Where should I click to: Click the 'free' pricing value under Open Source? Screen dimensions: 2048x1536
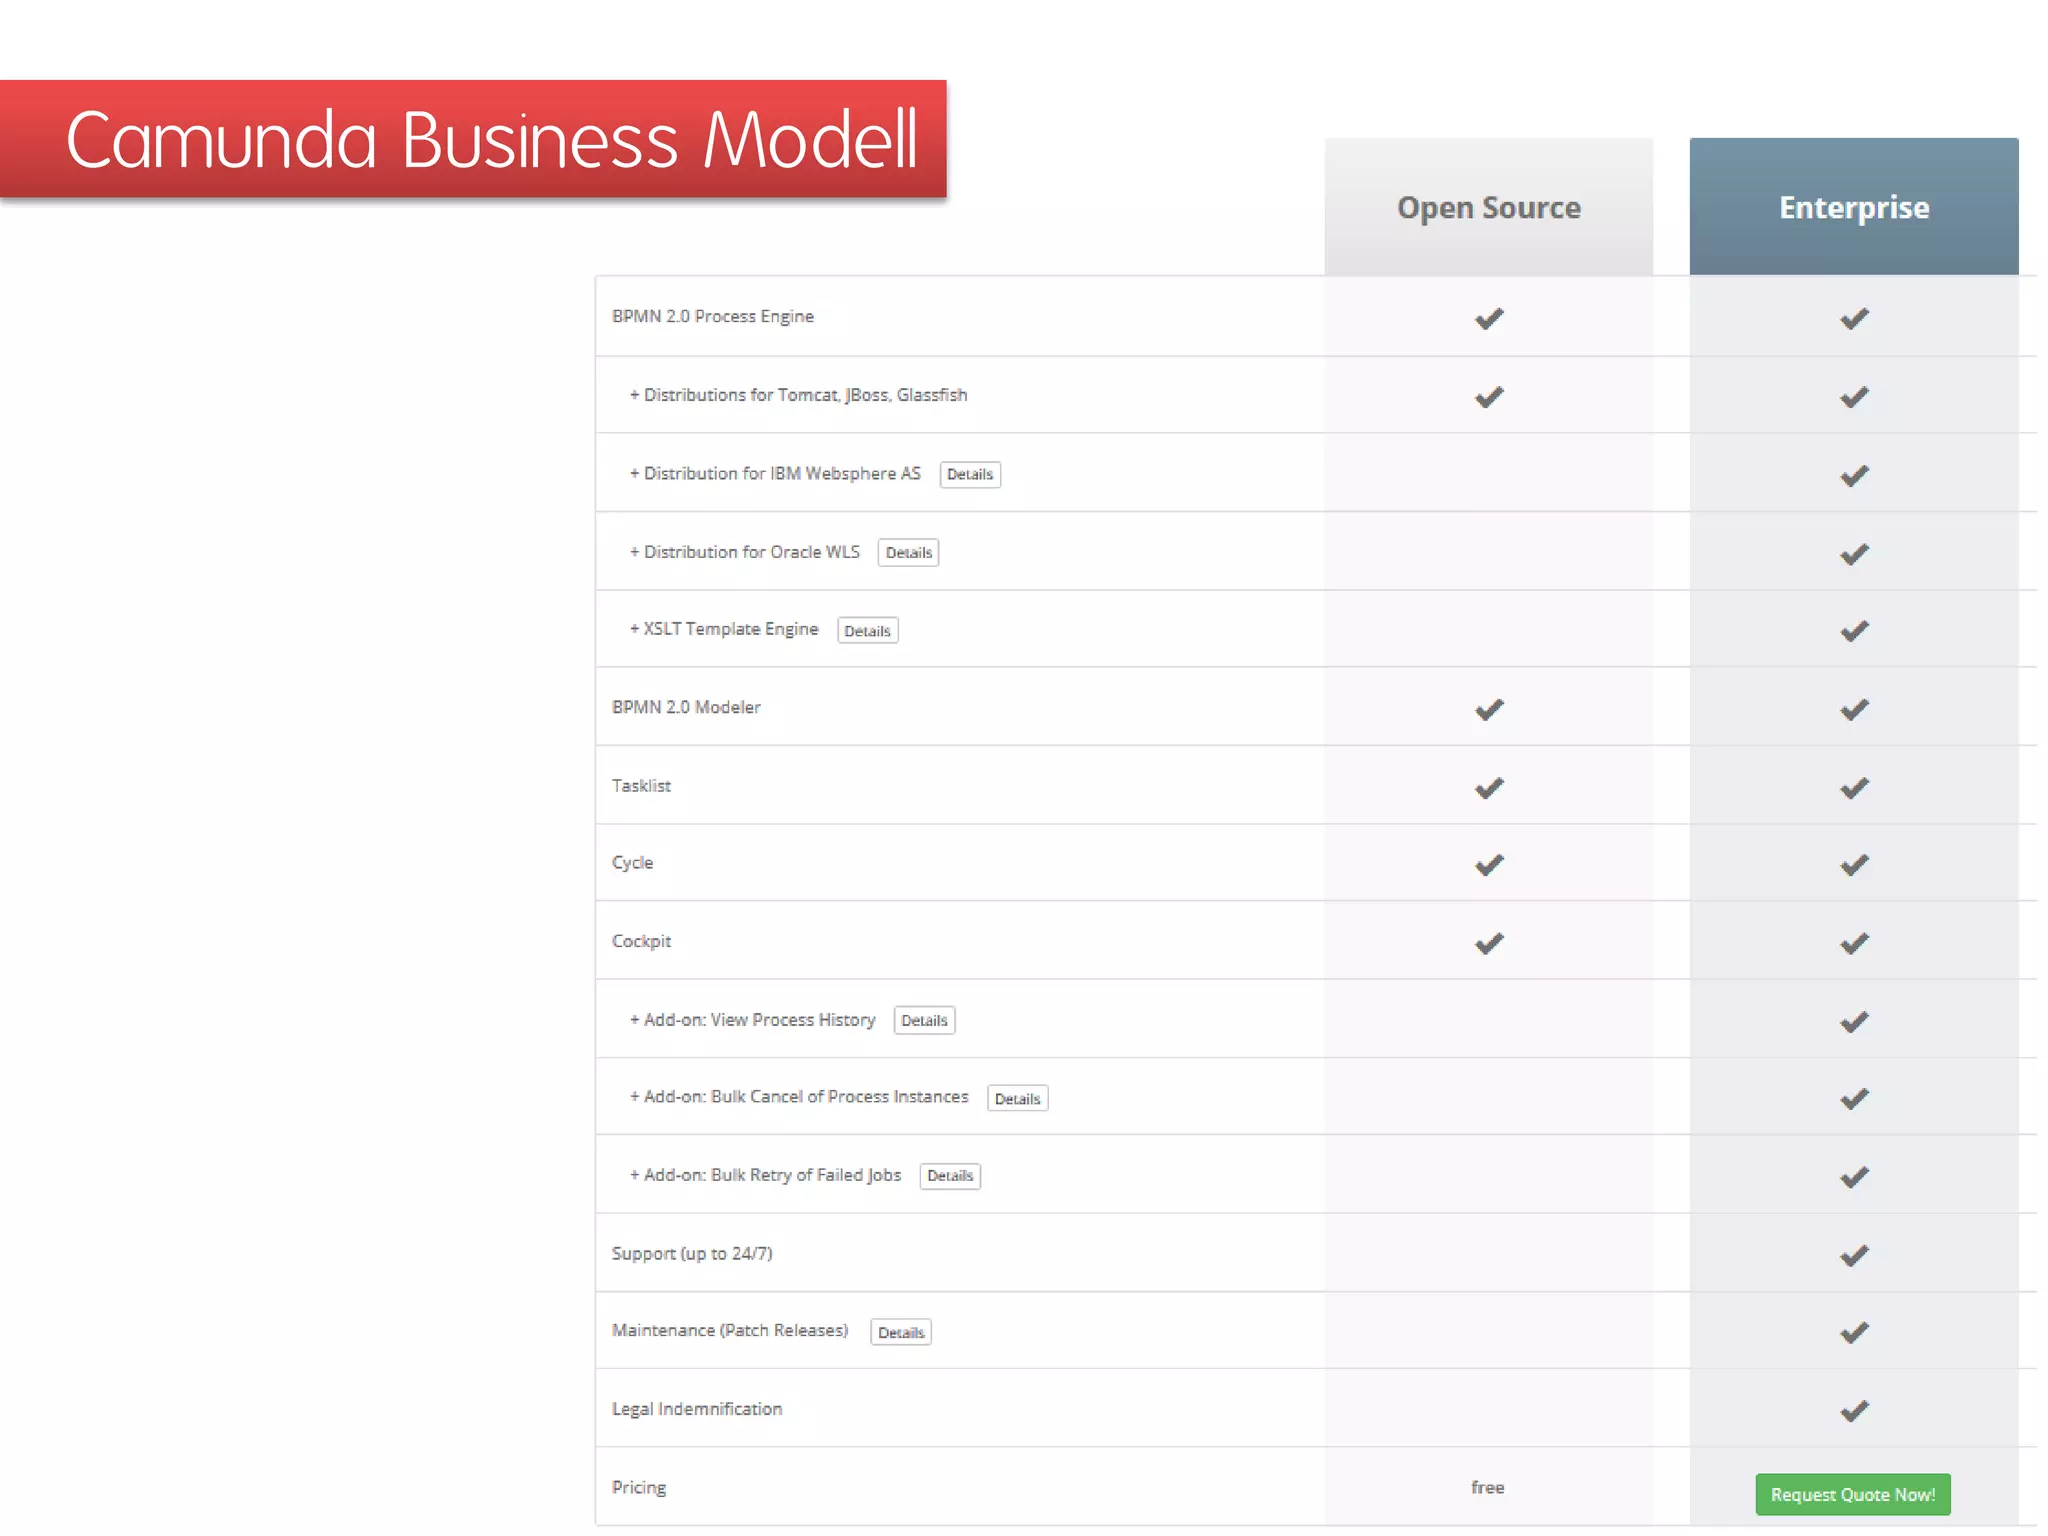point(1488,1488)
